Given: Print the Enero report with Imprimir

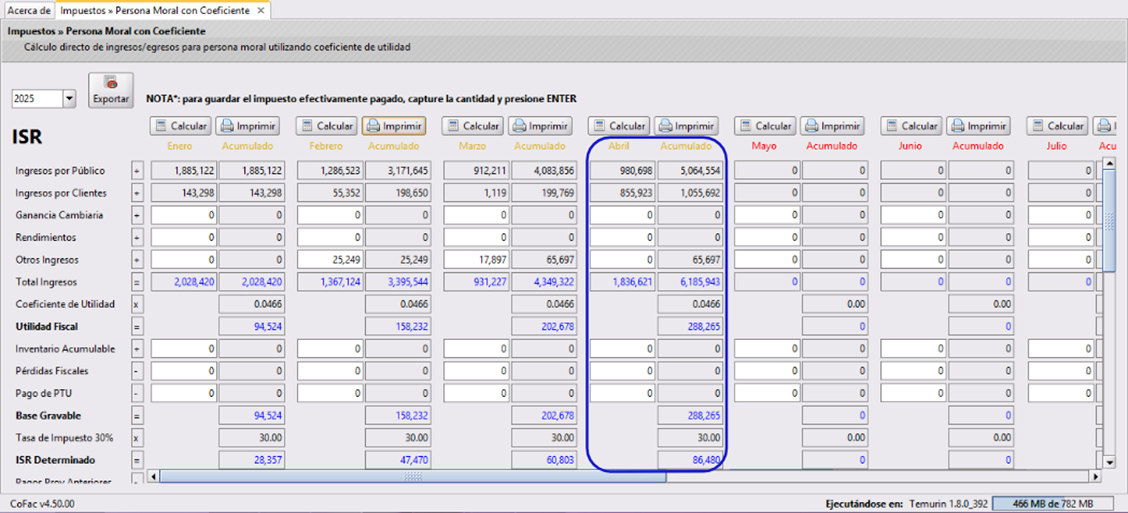Looking at the screenshot, I should 247,126.
